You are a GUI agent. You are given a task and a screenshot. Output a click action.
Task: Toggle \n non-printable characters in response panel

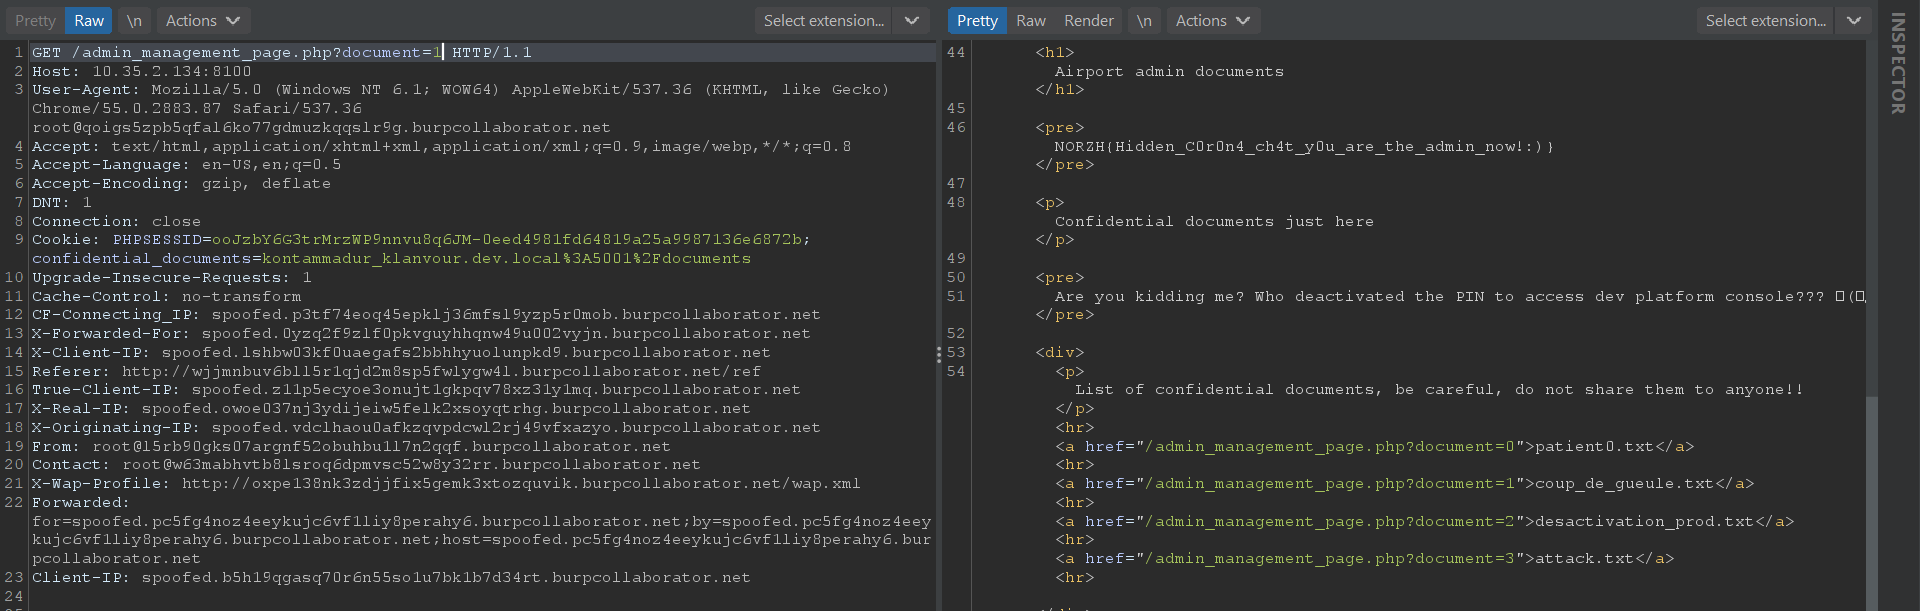[x=1144, y=20]
